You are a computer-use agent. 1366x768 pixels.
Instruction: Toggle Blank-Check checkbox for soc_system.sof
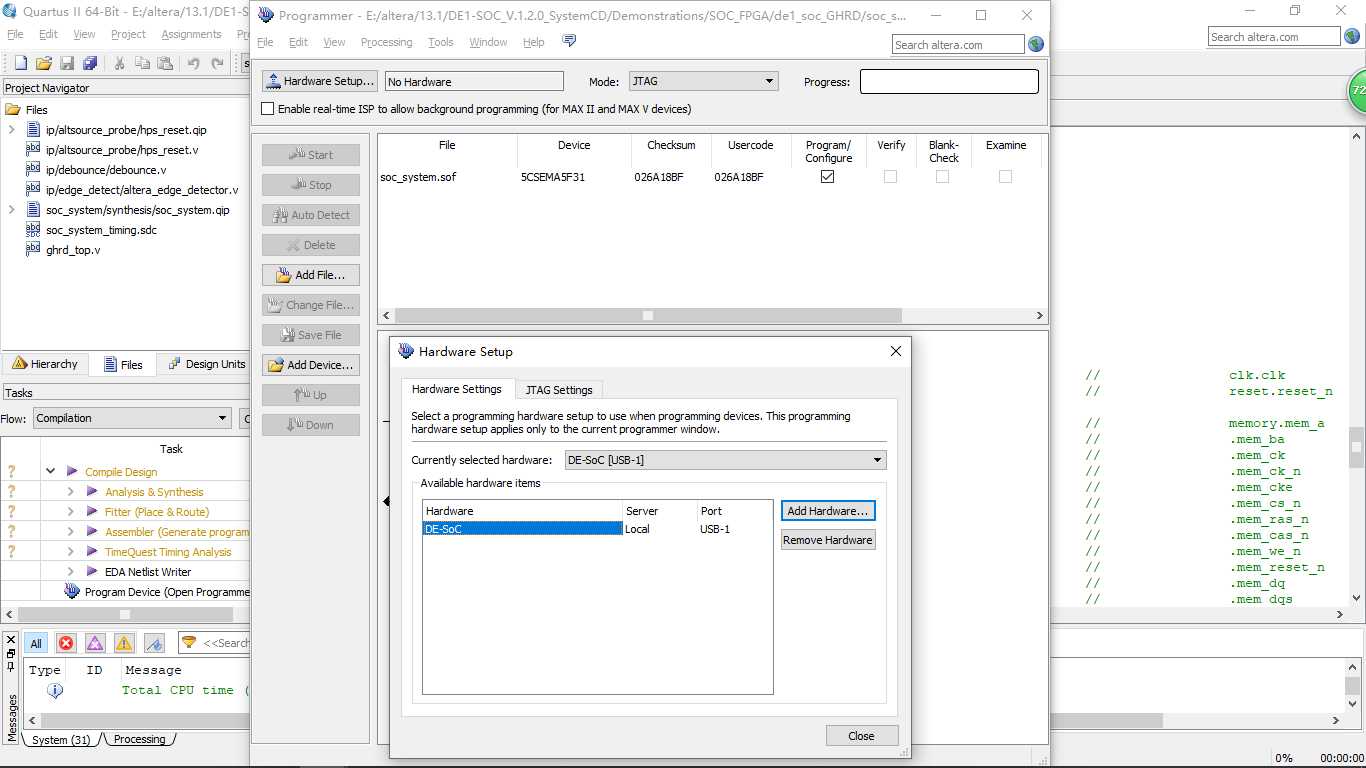942,176
